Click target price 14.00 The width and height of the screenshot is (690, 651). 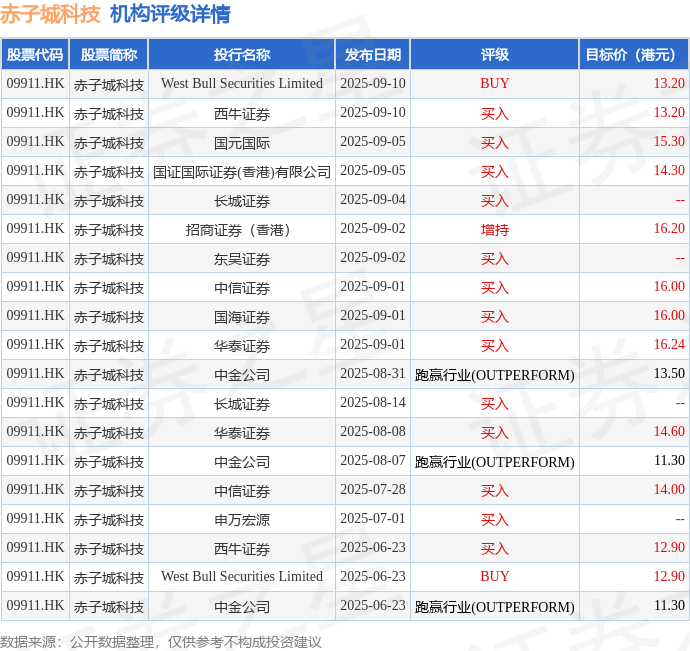(669, 489)
